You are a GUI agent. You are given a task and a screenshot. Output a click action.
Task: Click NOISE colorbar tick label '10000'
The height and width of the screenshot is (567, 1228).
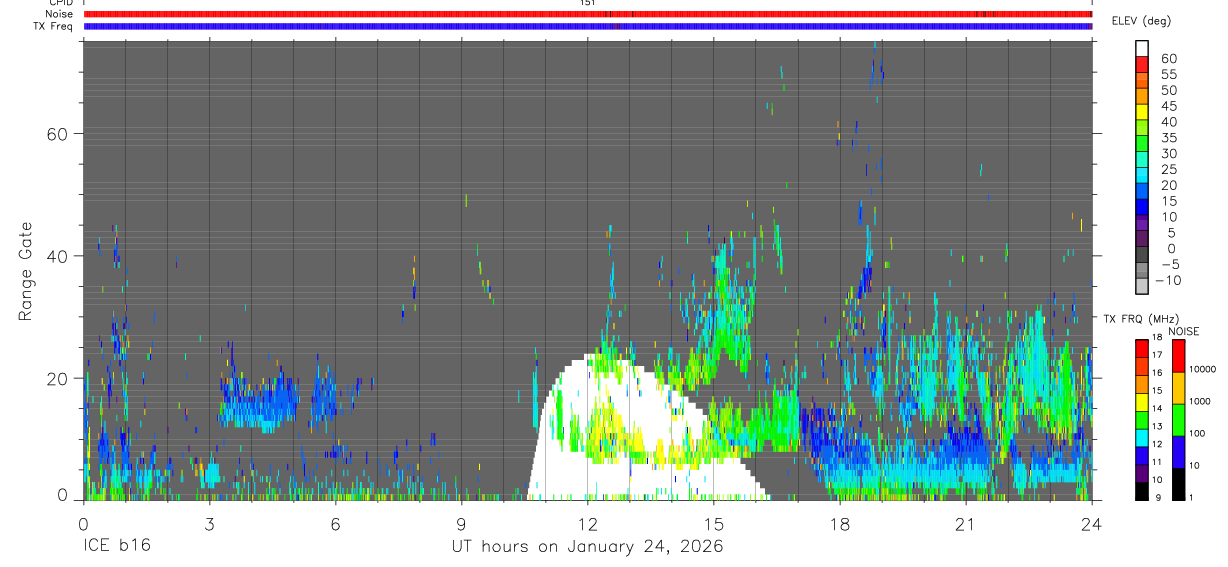[1203, 370]
